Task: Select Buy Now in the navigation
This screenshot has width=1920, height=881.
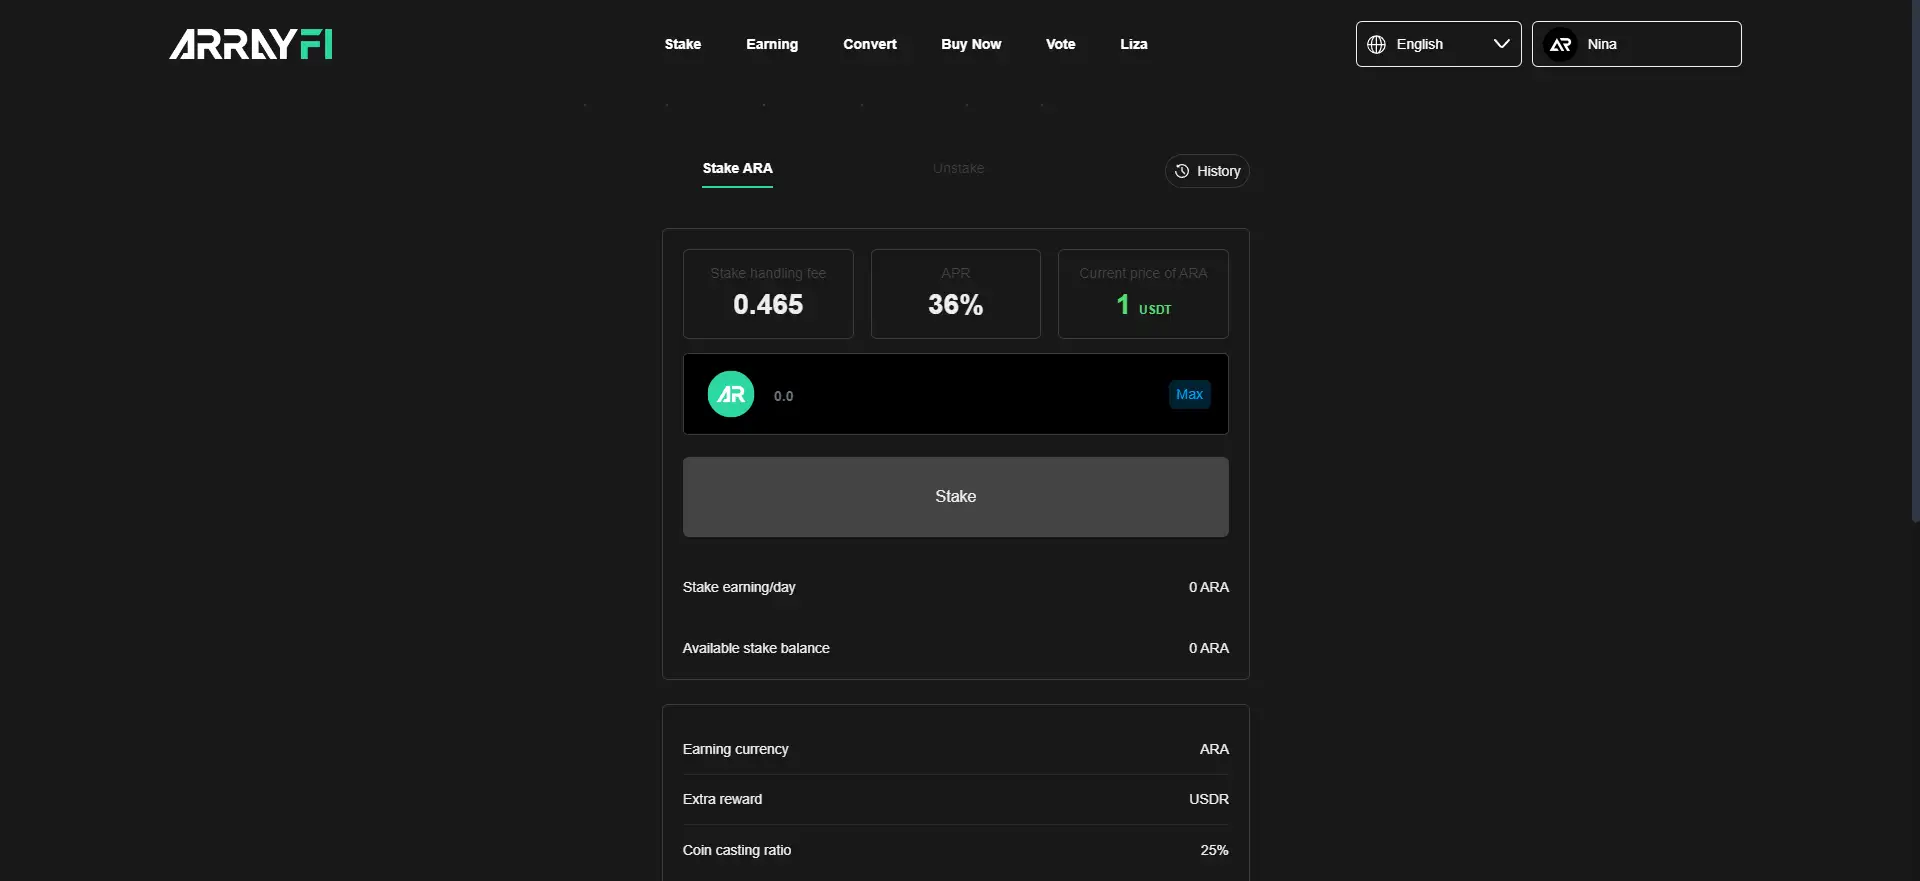Action: [x=971, y=44]
